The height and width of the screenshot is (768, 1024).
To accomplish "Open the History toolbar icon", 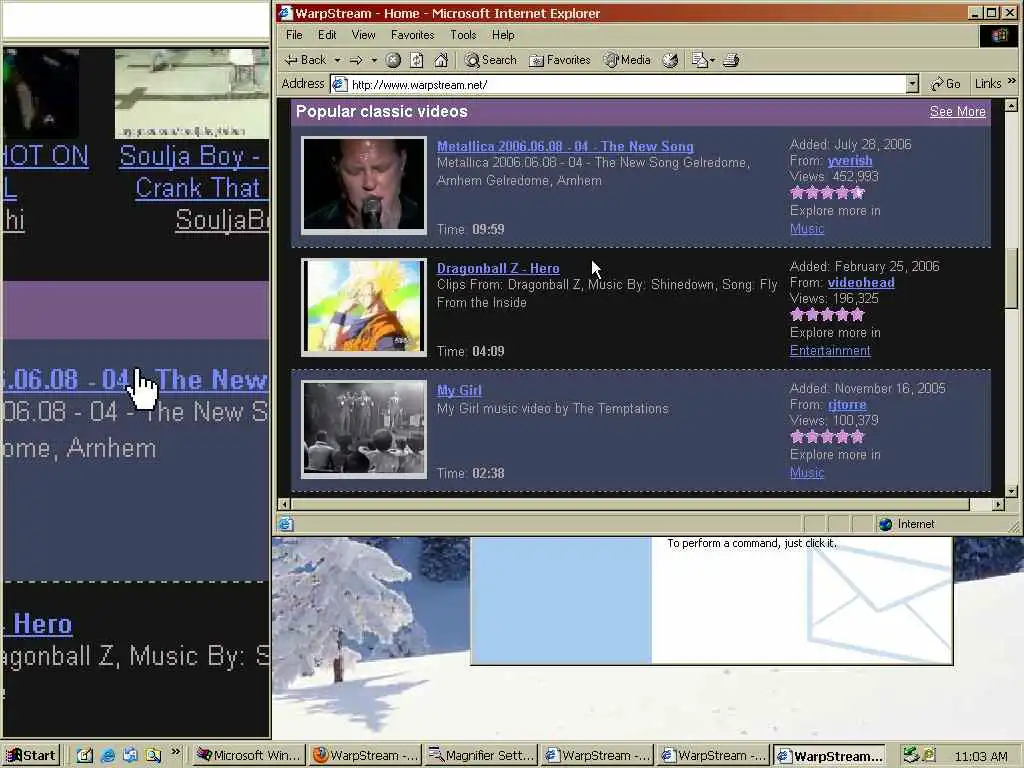I will click(x=670, y=60).
